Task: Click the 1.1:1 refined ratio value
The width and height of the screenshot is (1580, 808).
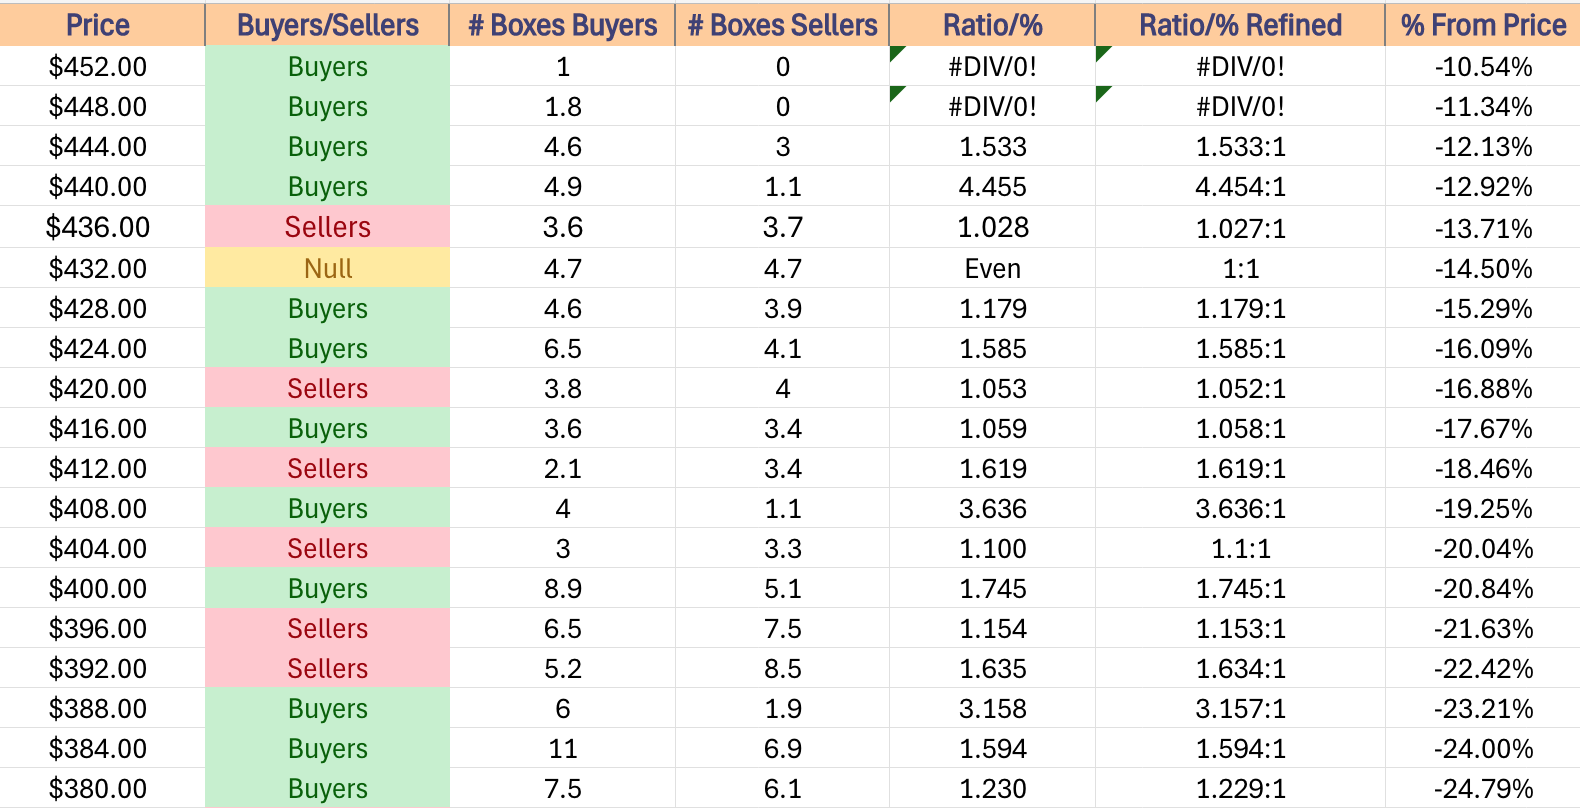Action: 1241,549
